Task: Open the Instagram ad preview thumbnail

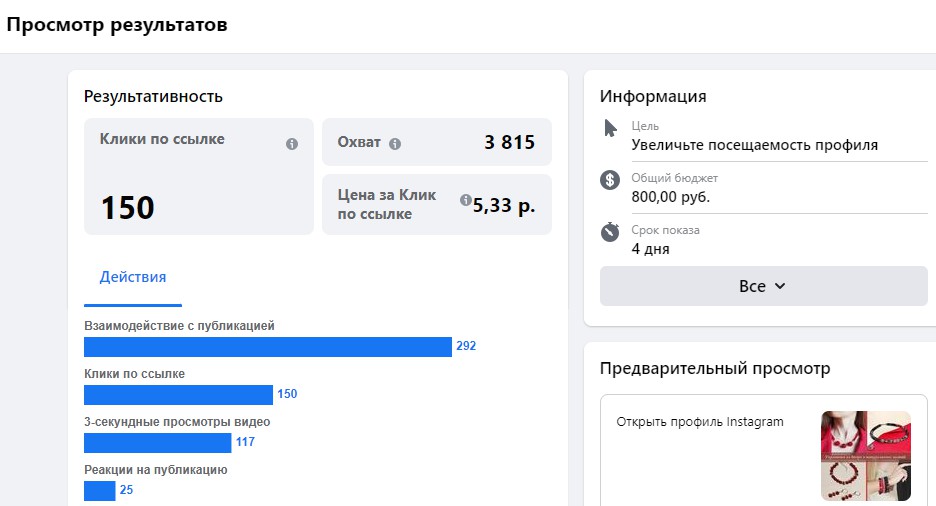Action: click(x=865, y=456)
